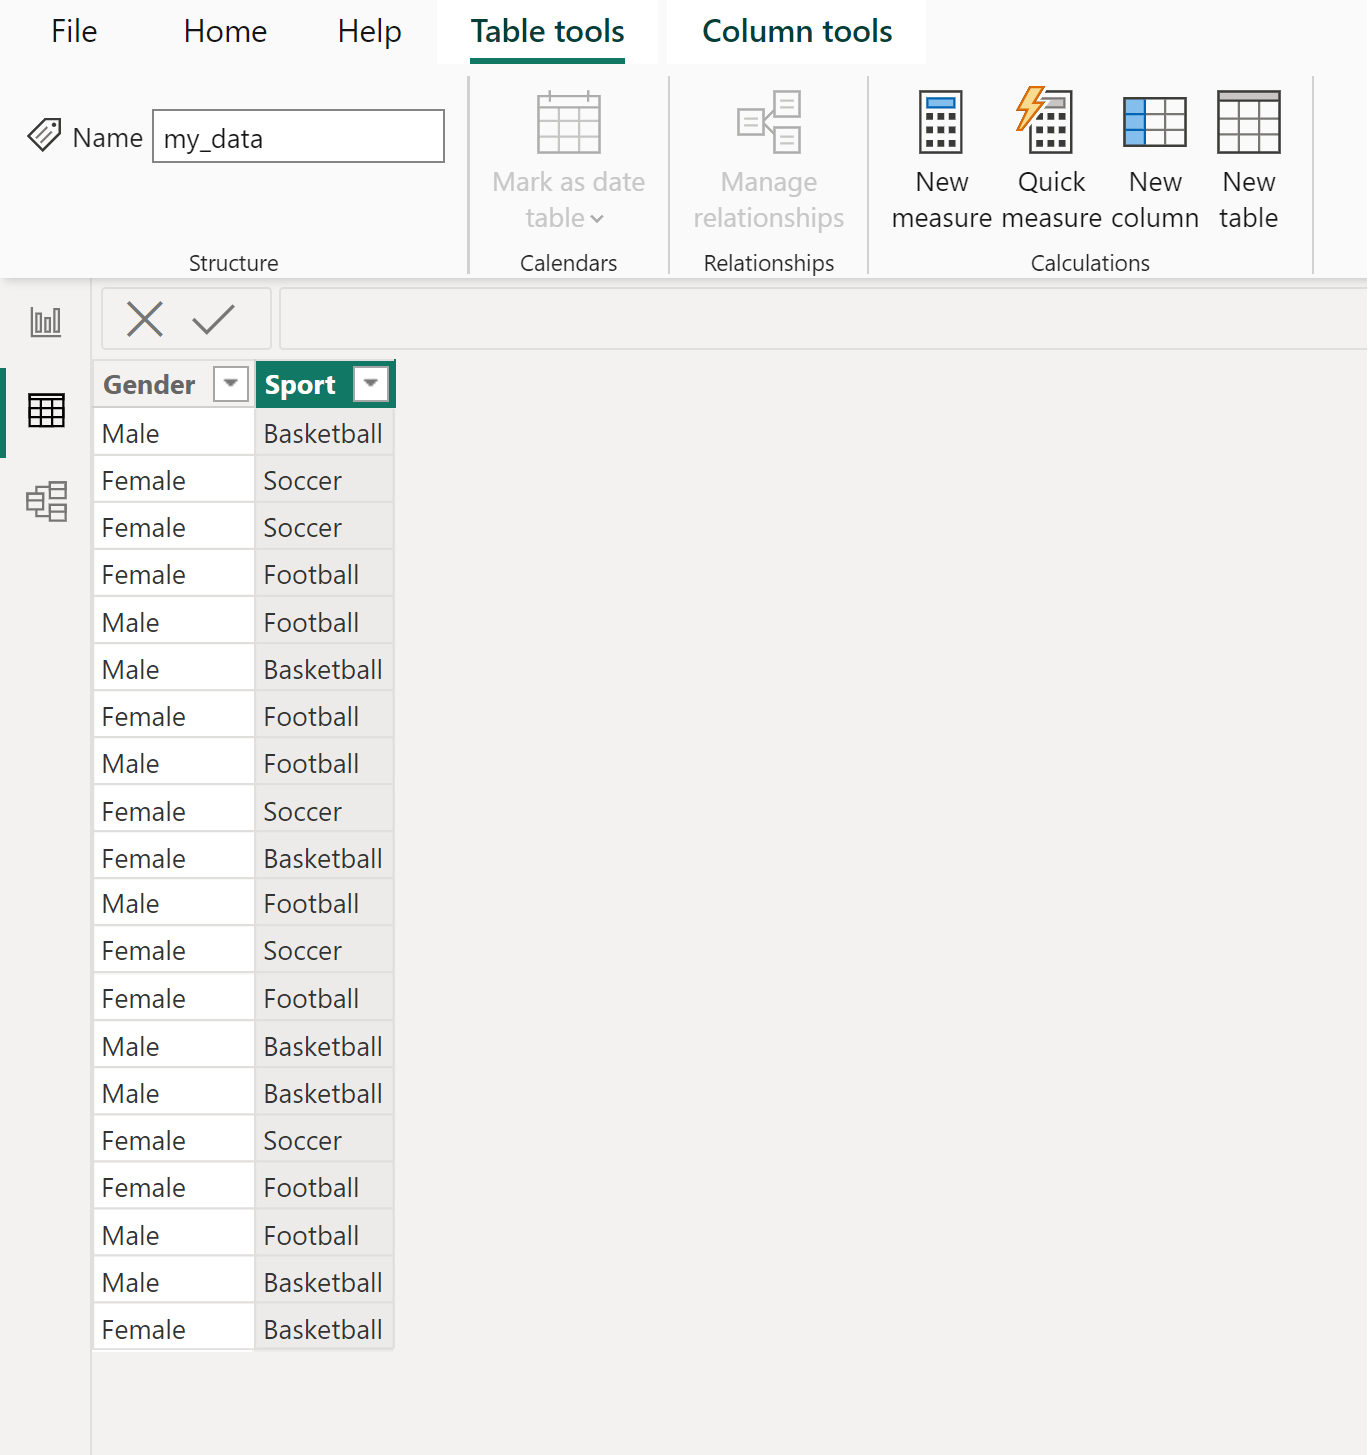Open the Gender column filter dropdown
The width and height of the screenshot is (1368, 1455).
[x=231, y=384]
